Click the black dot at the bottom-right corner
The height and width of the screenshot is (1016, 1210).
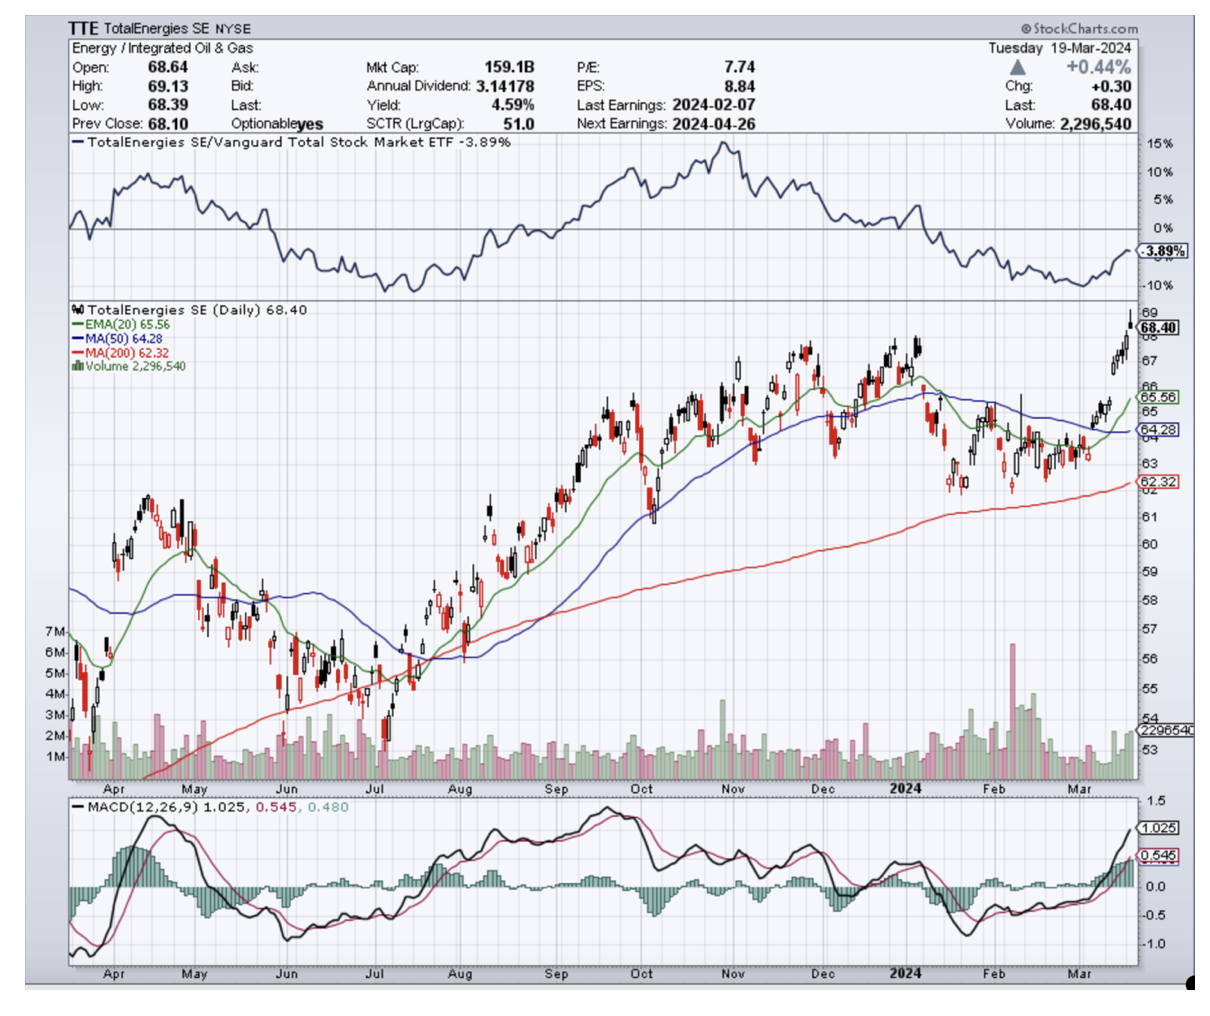tap(1191, 983)
